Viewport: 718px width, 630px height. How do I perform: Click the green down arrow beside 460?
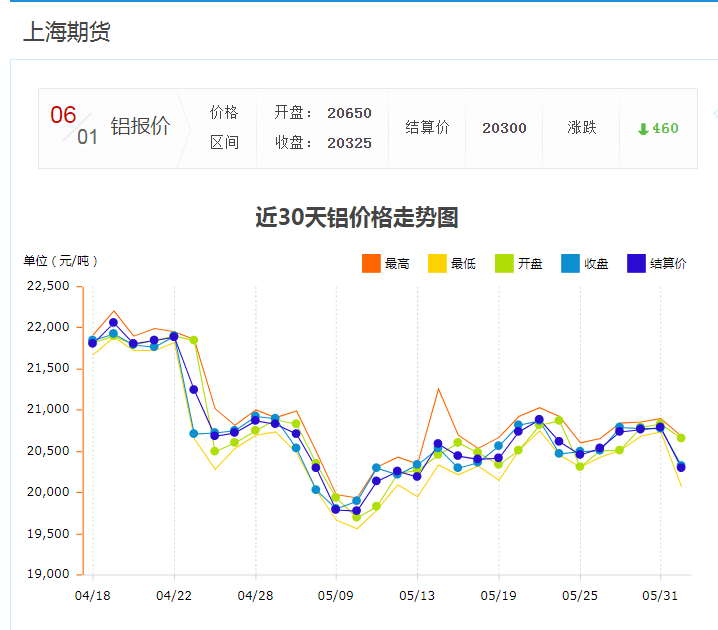(x=643, y=129)
